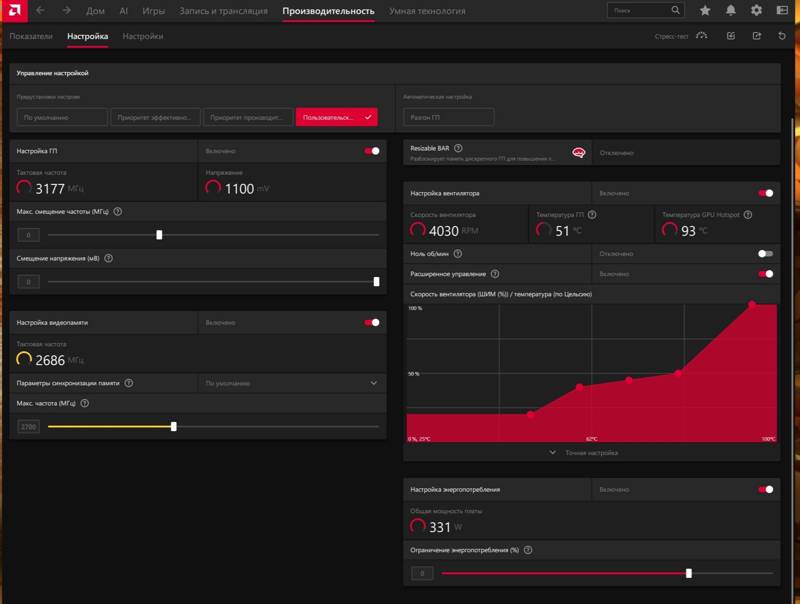Viewport: 800px width, 604px height.
Task: Open settings gear icon
Action: click(756, 10)
